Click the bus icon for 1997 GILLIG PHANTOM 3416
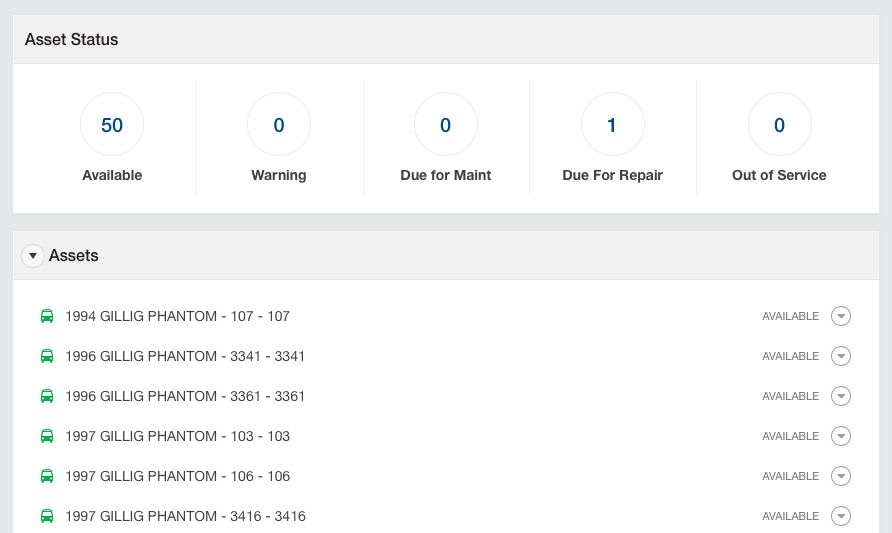Viewport: 892px width, 533px height. (x=47, y=516)
